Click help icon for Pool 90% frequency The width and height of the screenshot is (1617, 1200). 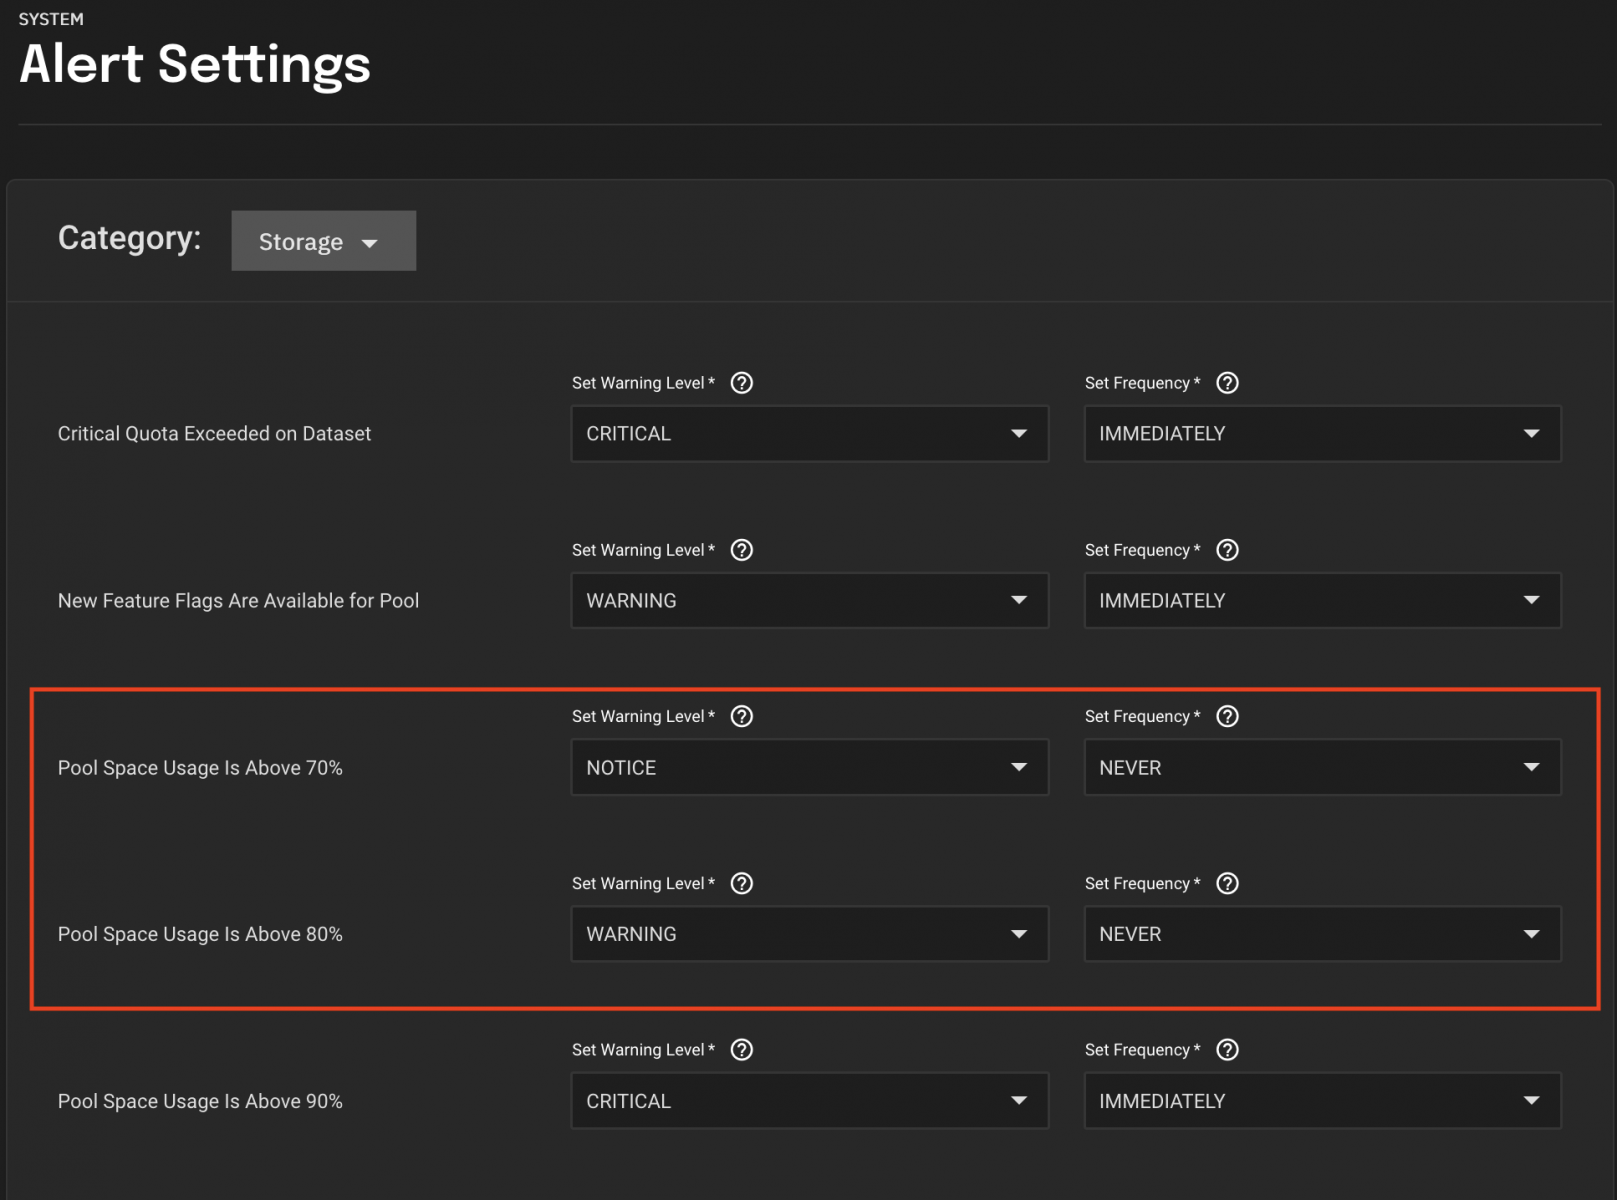tap(1227, 1050)
